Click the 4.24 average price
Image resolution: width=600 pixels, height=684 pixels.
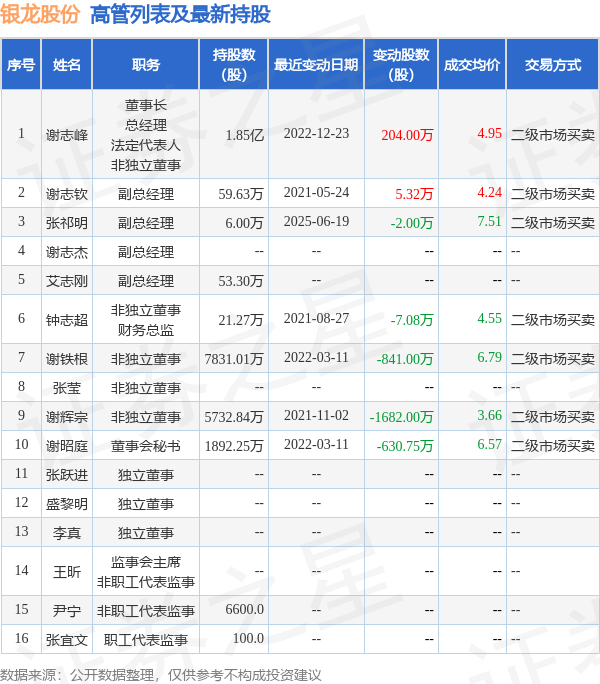pyautogui.click(x=490, y=192)
